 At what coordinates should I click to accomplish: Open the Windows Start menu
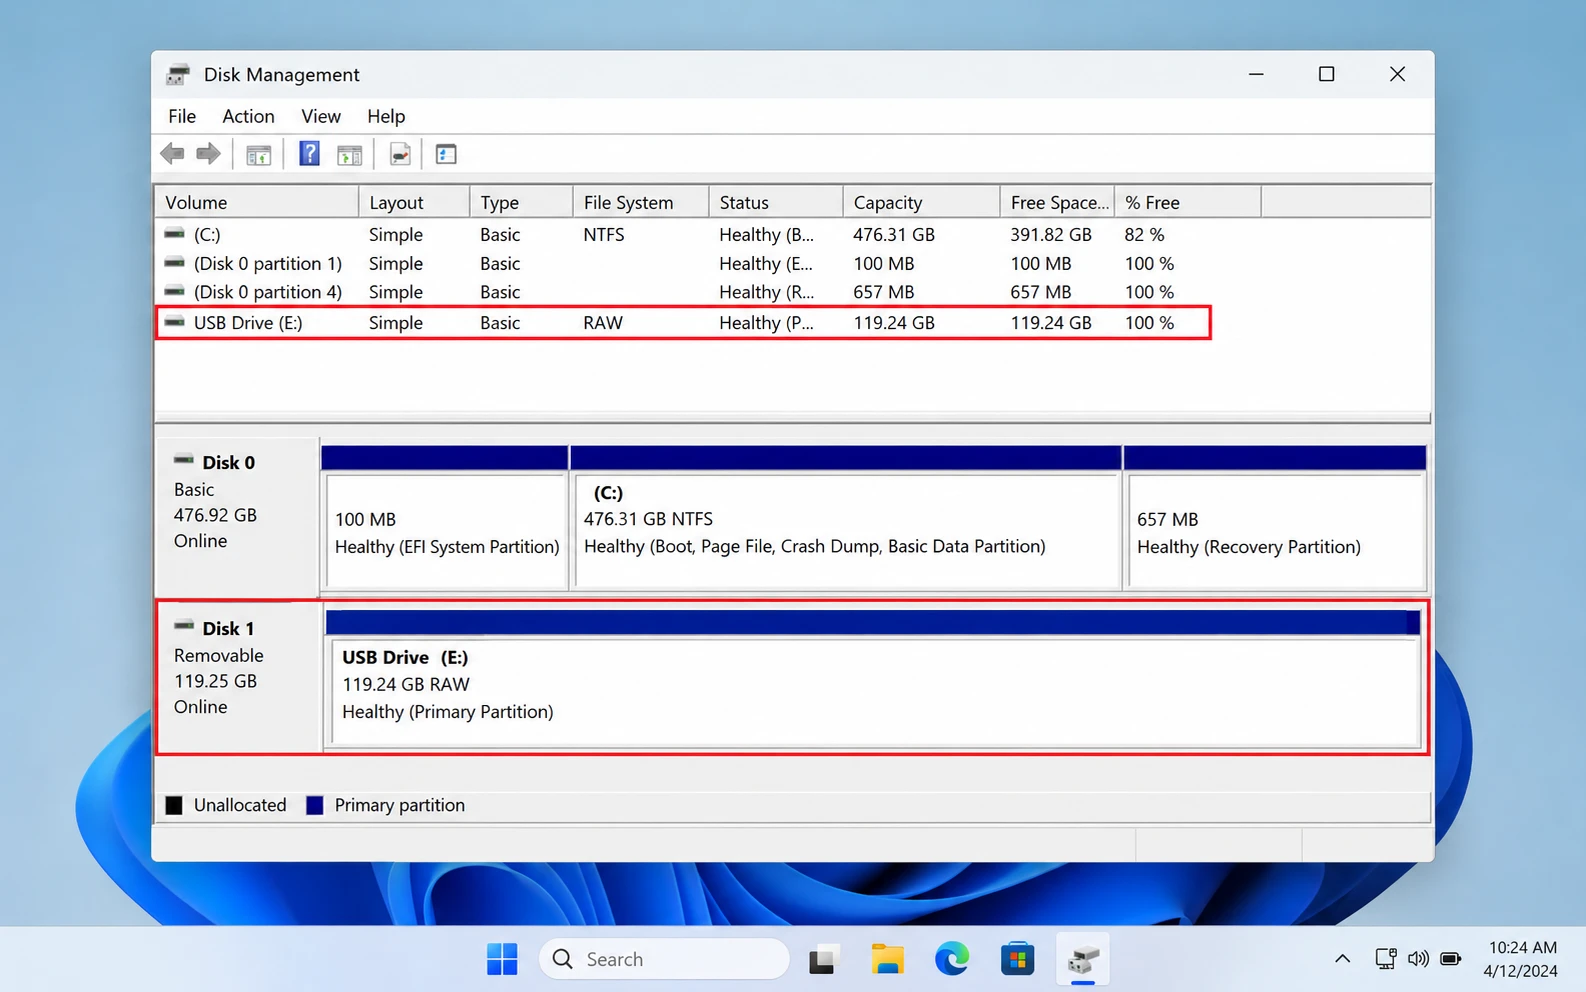tap(502, 959)
